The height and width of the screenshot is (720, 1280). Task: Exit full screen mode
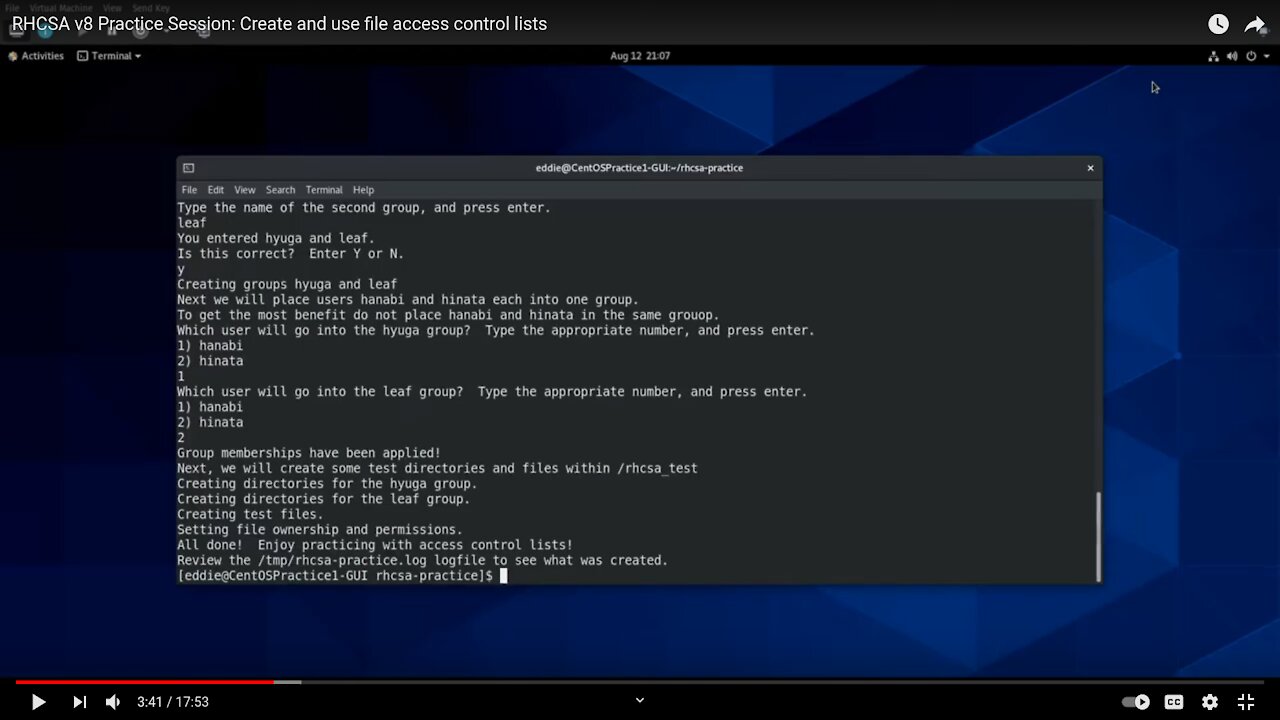(1246, 702)
